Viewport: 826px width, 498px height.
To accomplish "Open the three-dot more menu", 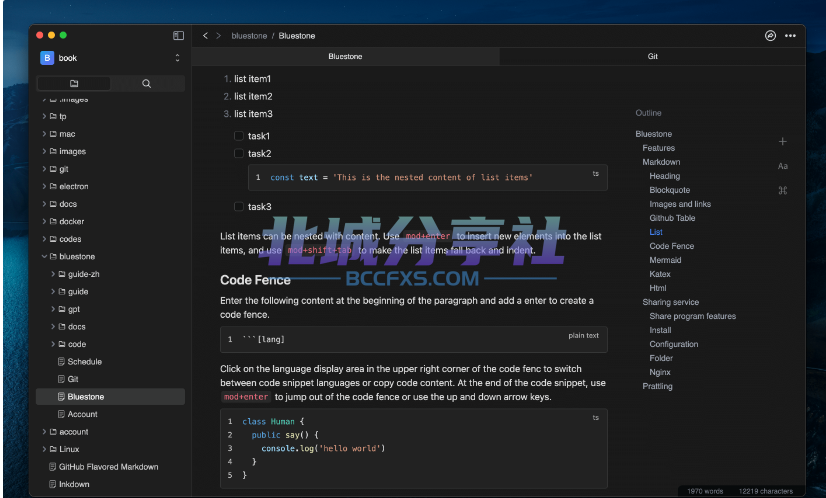I will (790, 36).
